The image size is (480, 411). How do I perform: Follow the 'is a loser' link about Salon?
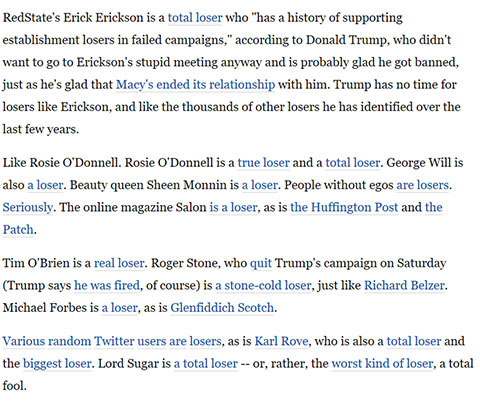[x=233, y=207]
